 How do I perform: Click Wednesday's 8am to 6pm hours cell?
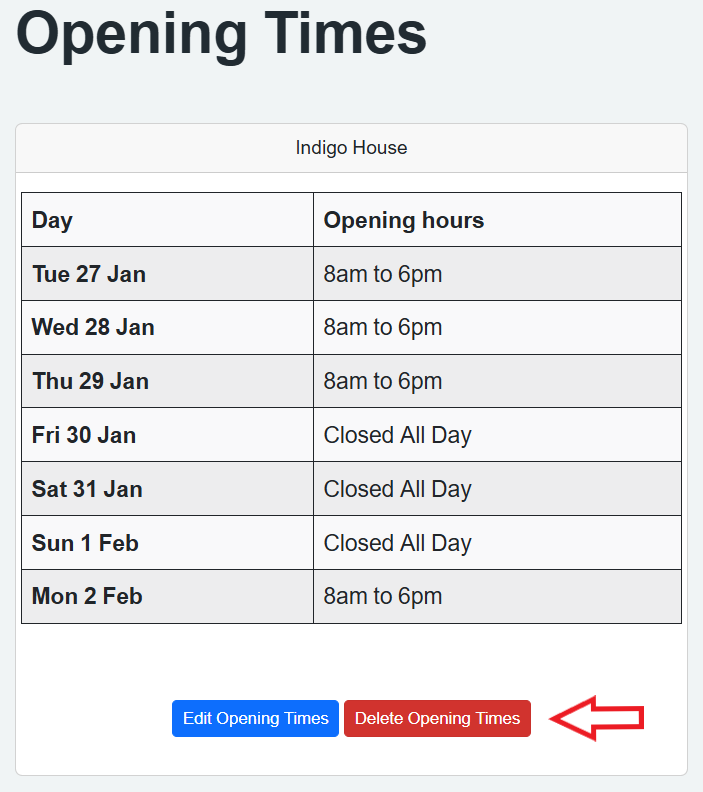[383, 327]
